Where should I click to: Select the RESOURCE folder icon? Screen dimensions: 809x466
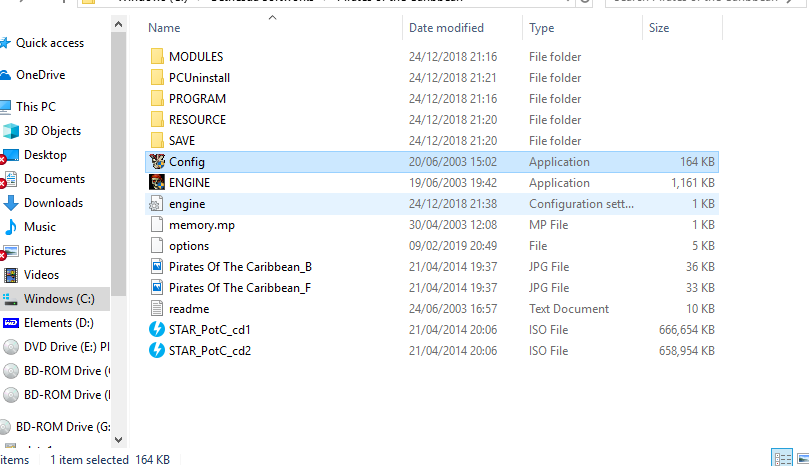(157, 120)
